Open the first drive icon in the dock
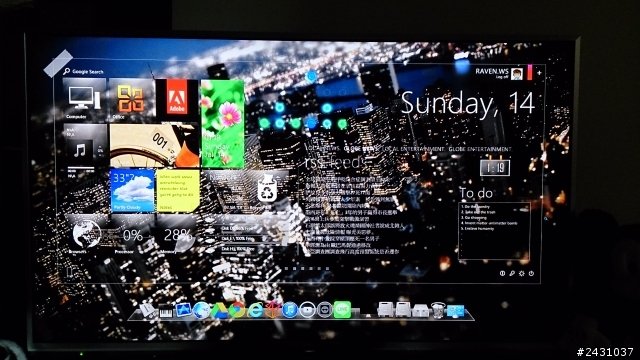Image resolution: width=640 pixels, height=360 pixels. tap(385, 310)
